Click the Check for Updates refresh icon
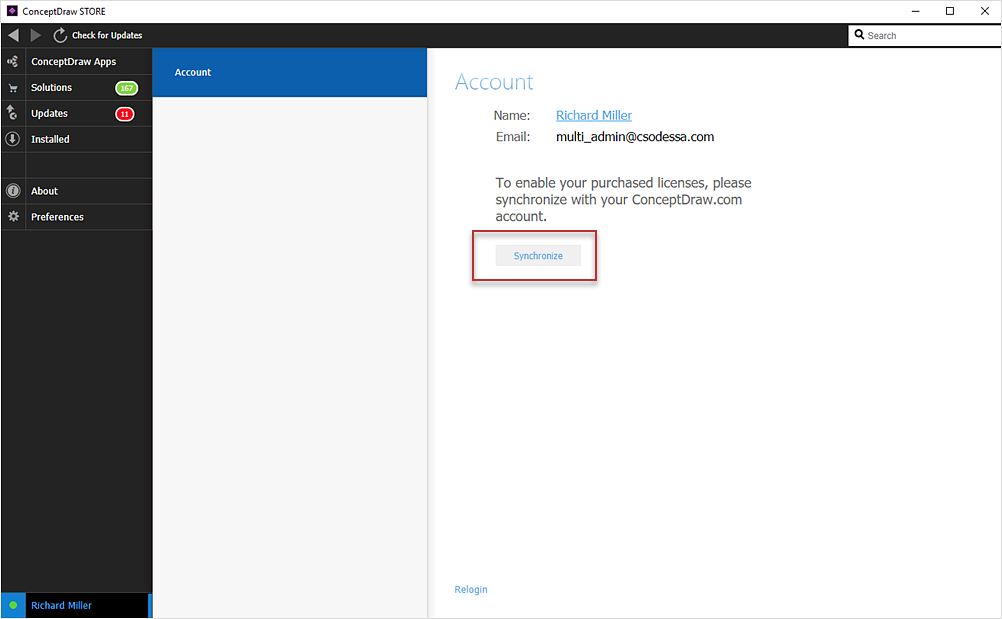 60,35
